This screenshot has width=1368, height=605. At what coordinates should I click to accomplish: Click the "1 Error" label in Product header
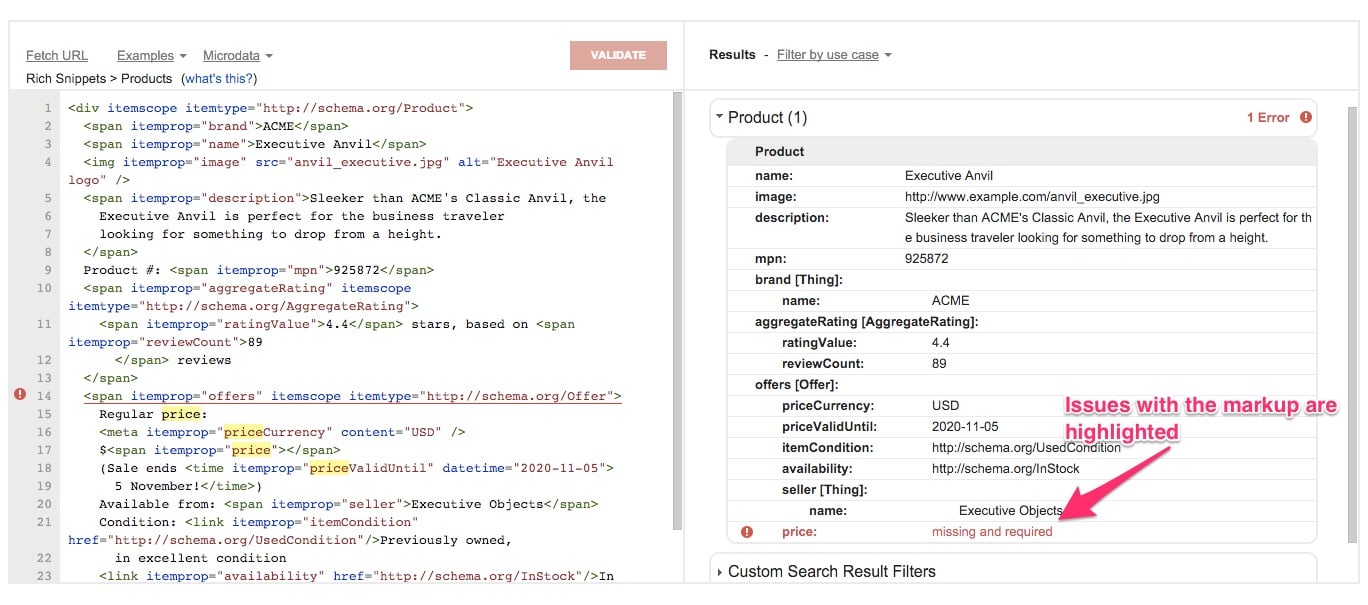(1267, 118)
